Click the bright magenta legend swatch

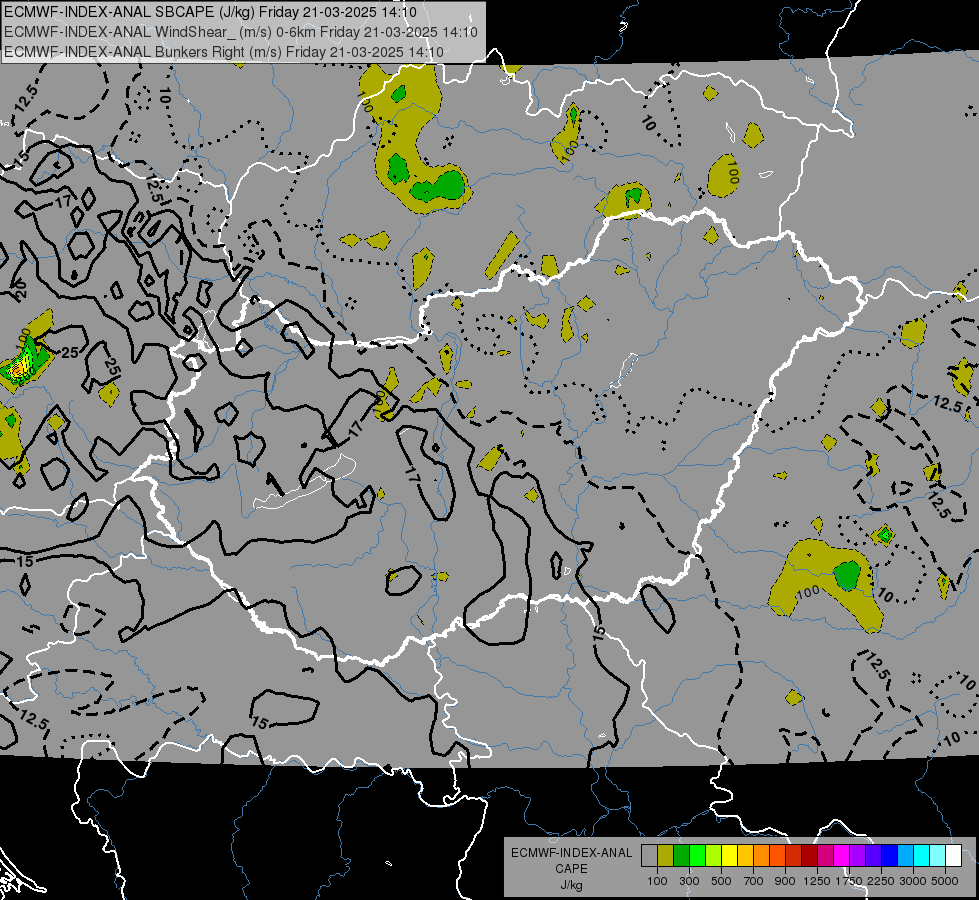(842, 855)
